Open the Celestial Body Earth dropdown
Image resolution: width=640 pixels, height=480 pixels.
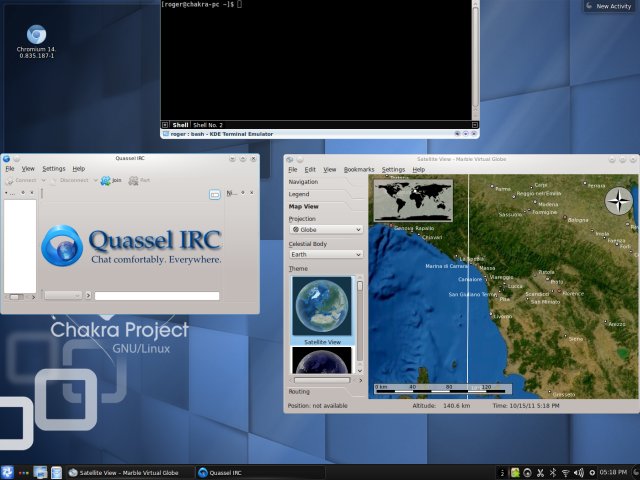(325, 254)
